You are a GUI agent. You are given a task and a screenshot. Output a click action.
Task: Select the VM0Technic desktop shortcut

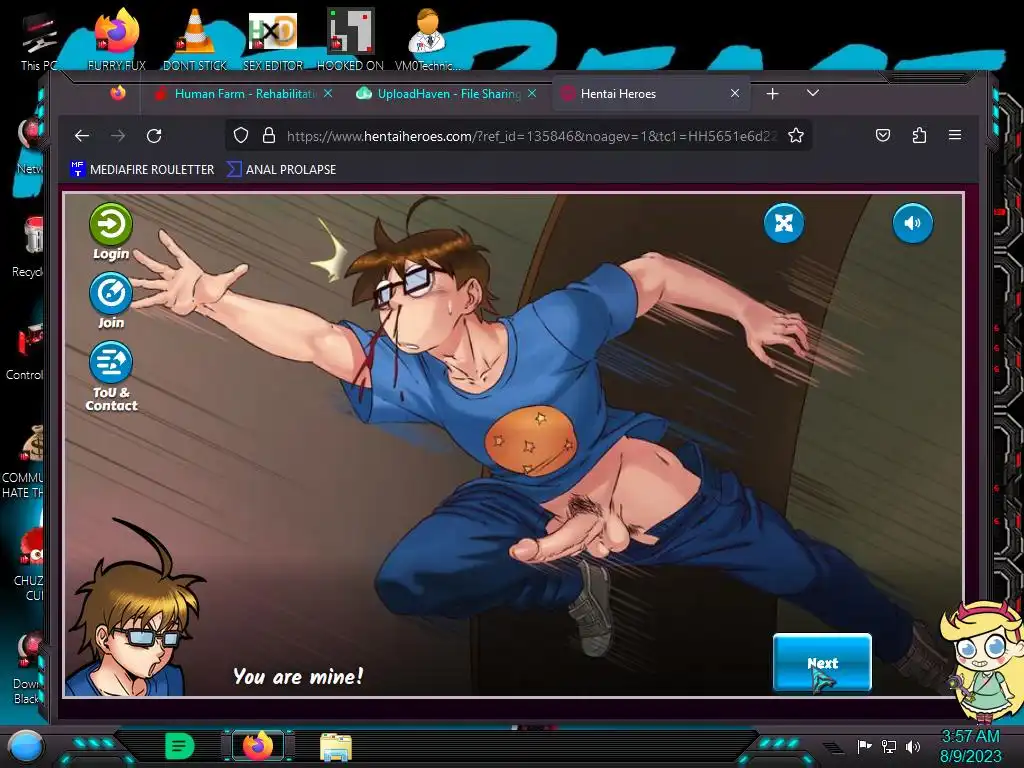[x=427, y=40]
